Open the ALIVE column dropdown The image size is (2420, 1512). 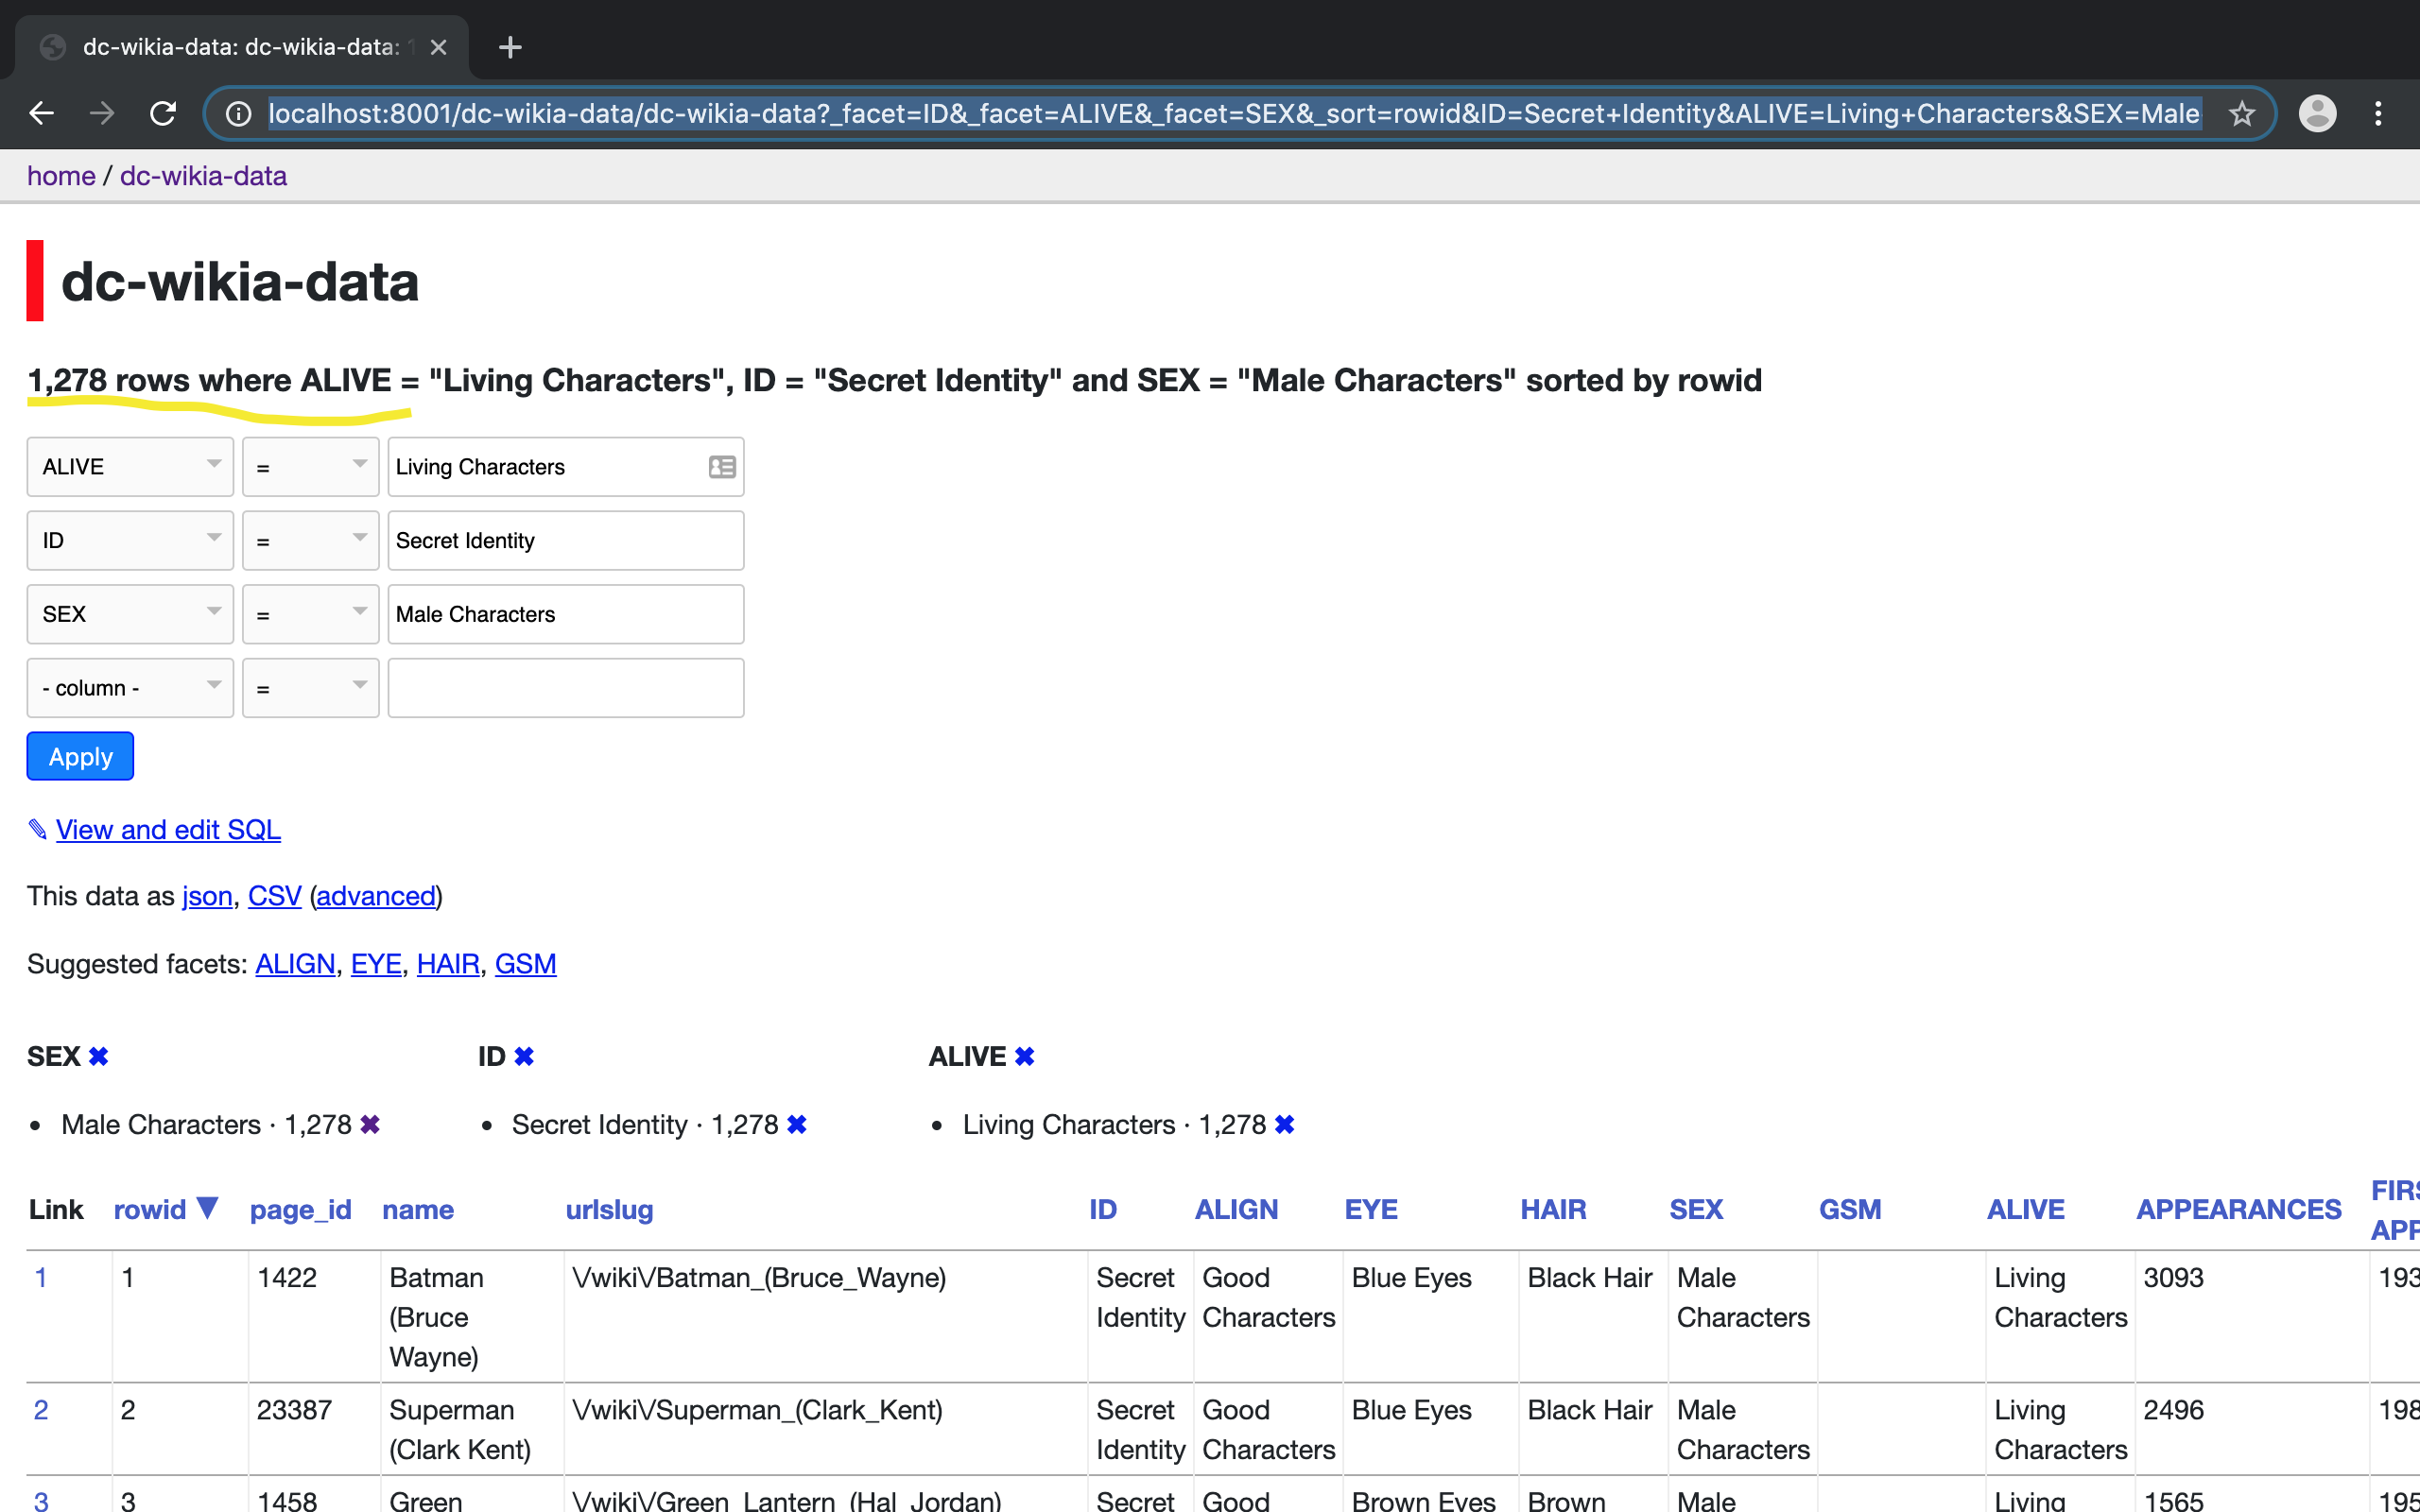tap(130, 466)
